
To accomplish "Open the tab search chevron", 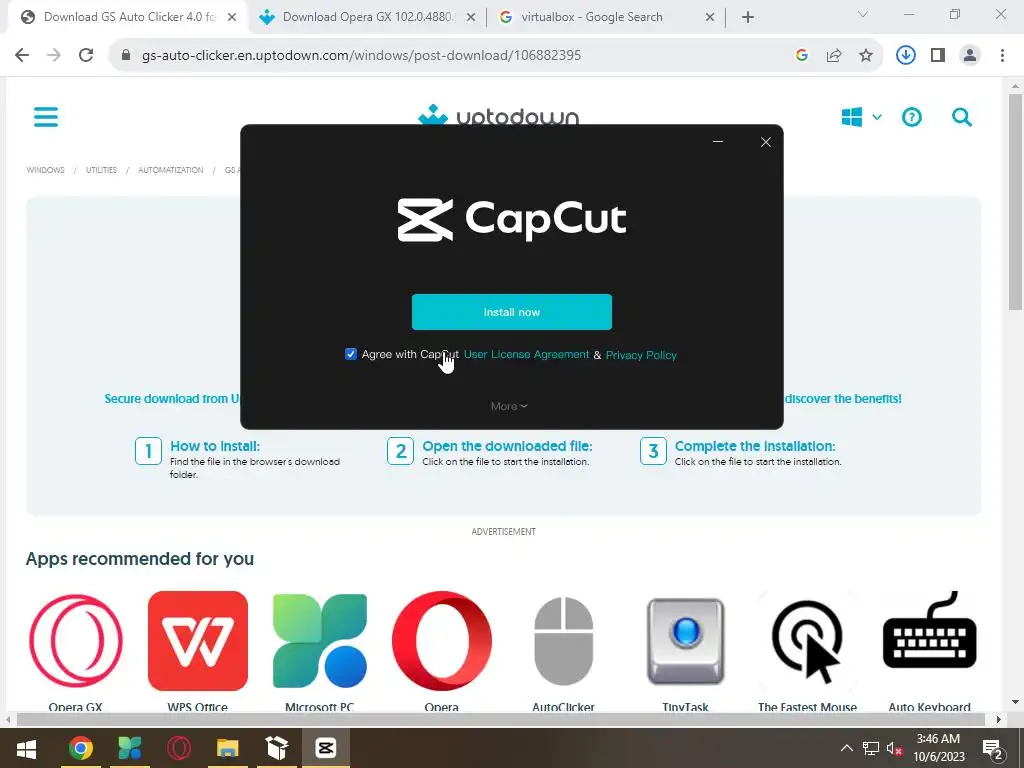I will 863,14.
